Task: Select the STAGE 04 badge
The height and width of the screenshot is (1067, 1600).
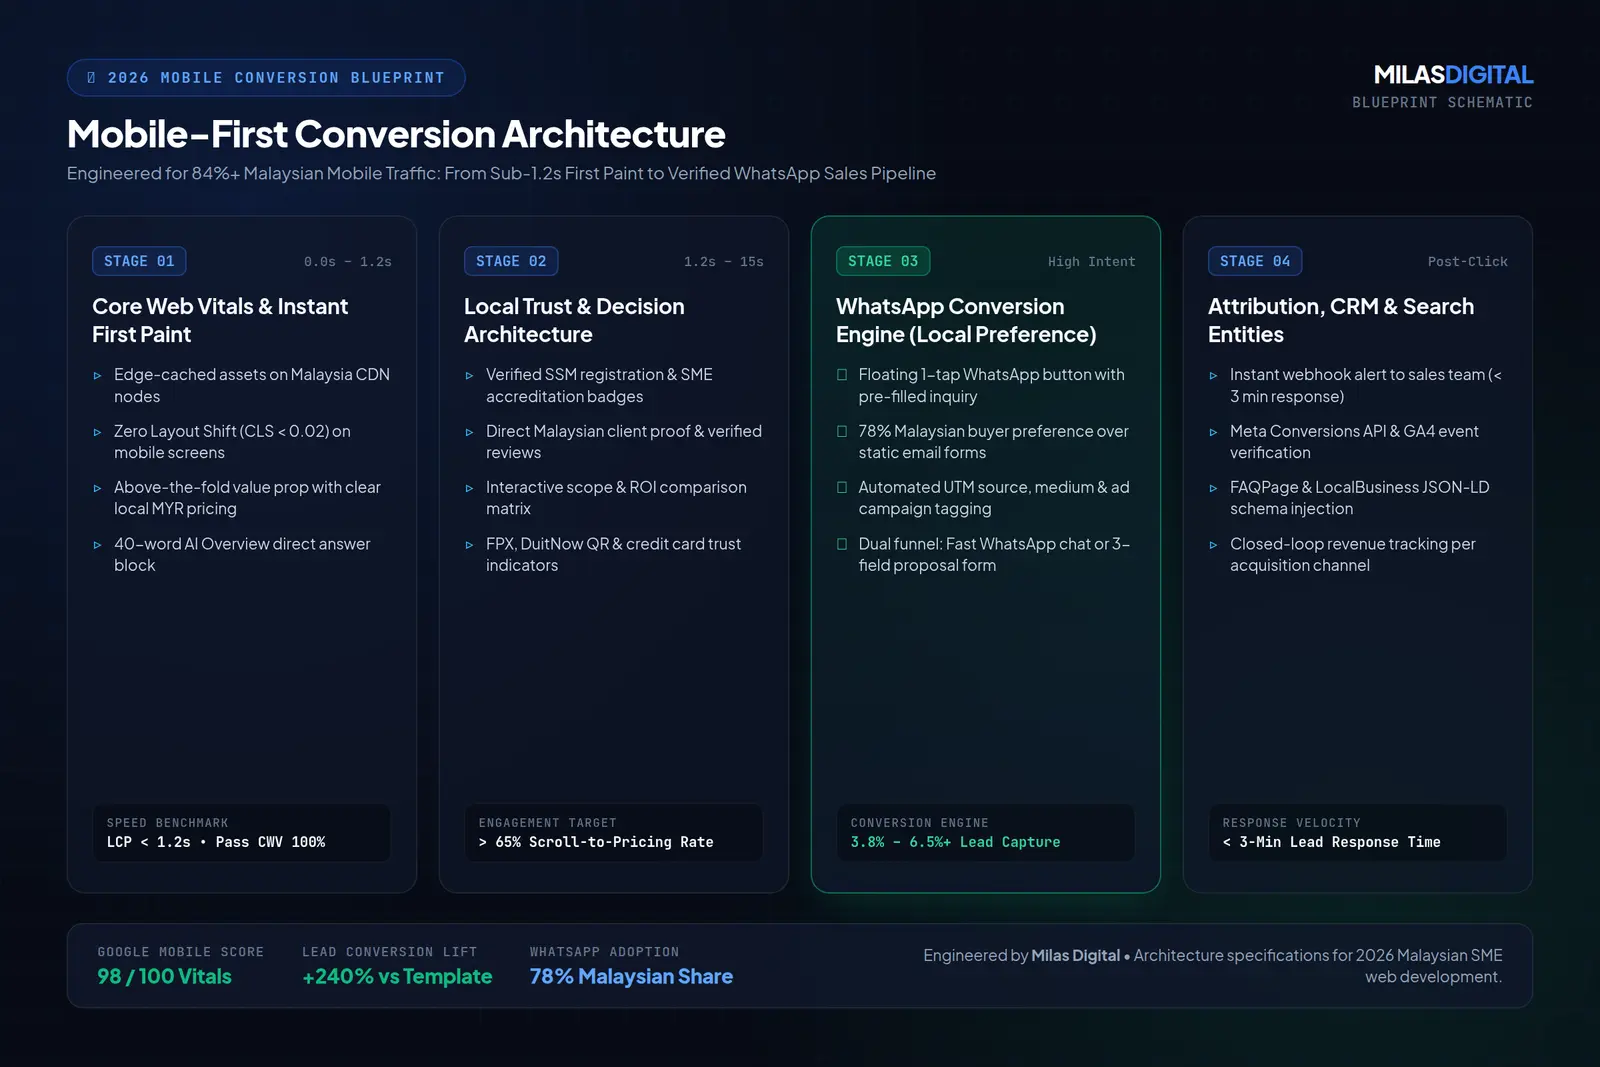Action: (1255, 261)
